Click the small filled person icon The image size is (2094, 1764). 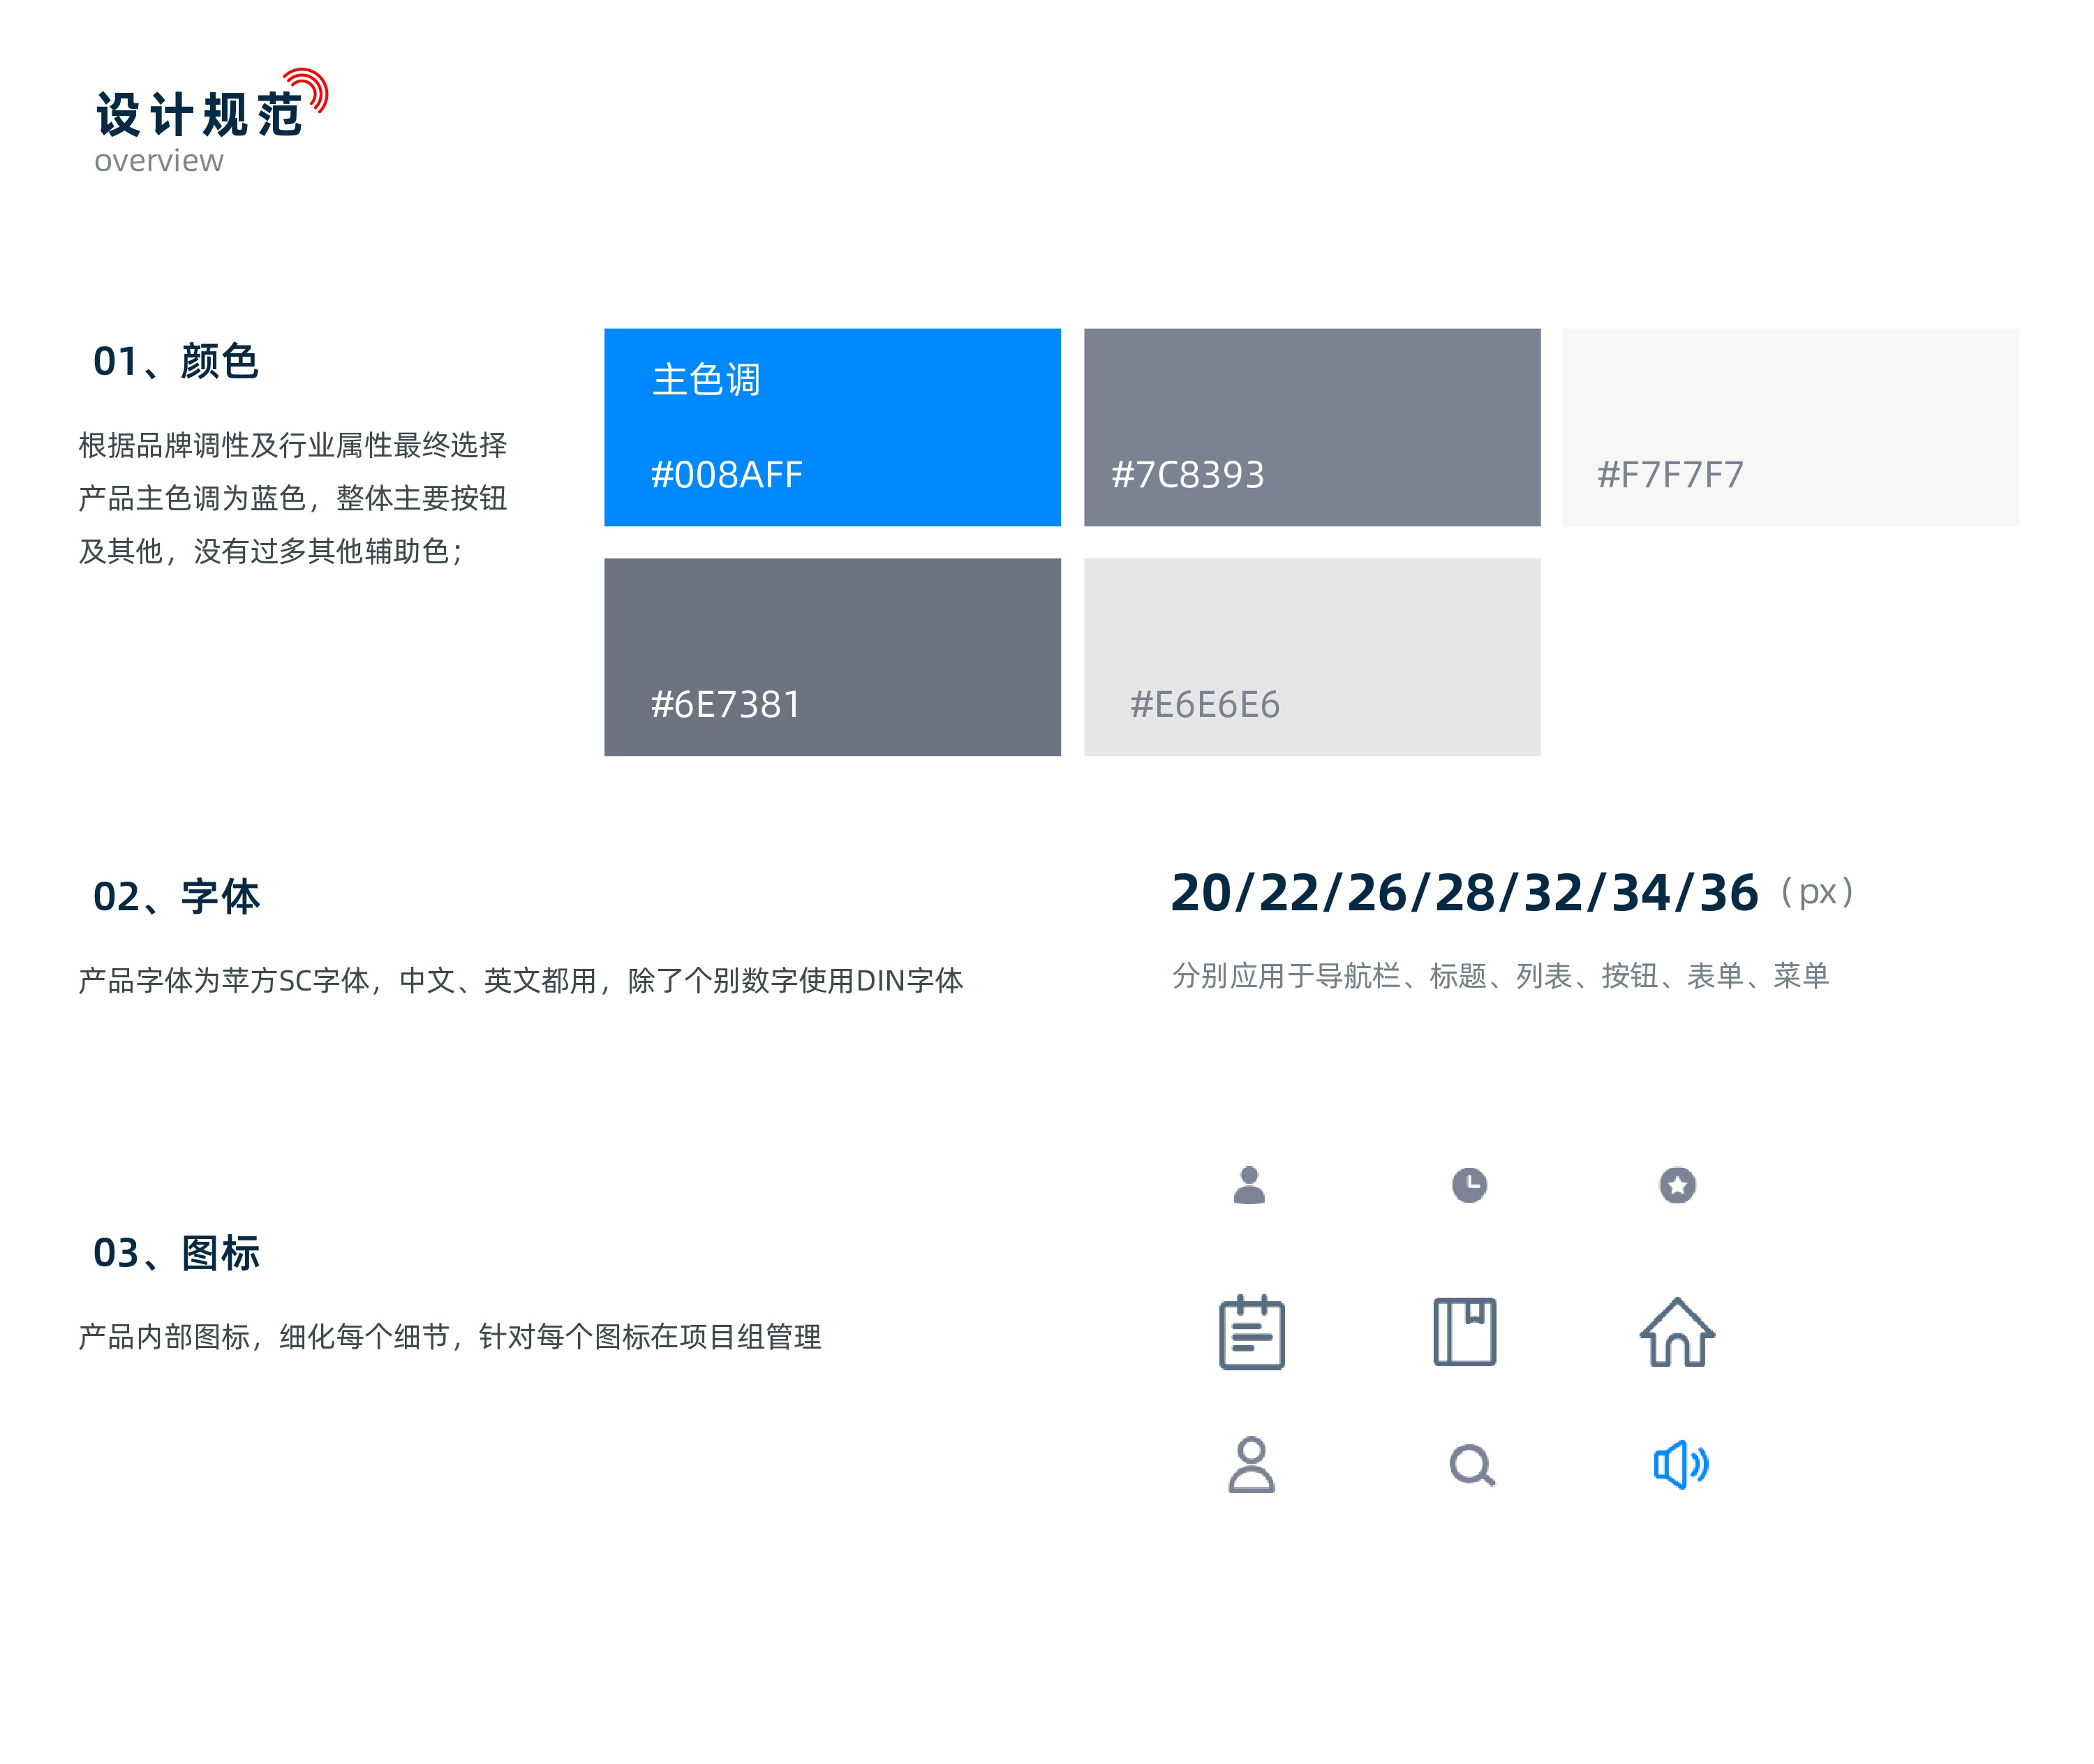click(x=1249, y=1185)
